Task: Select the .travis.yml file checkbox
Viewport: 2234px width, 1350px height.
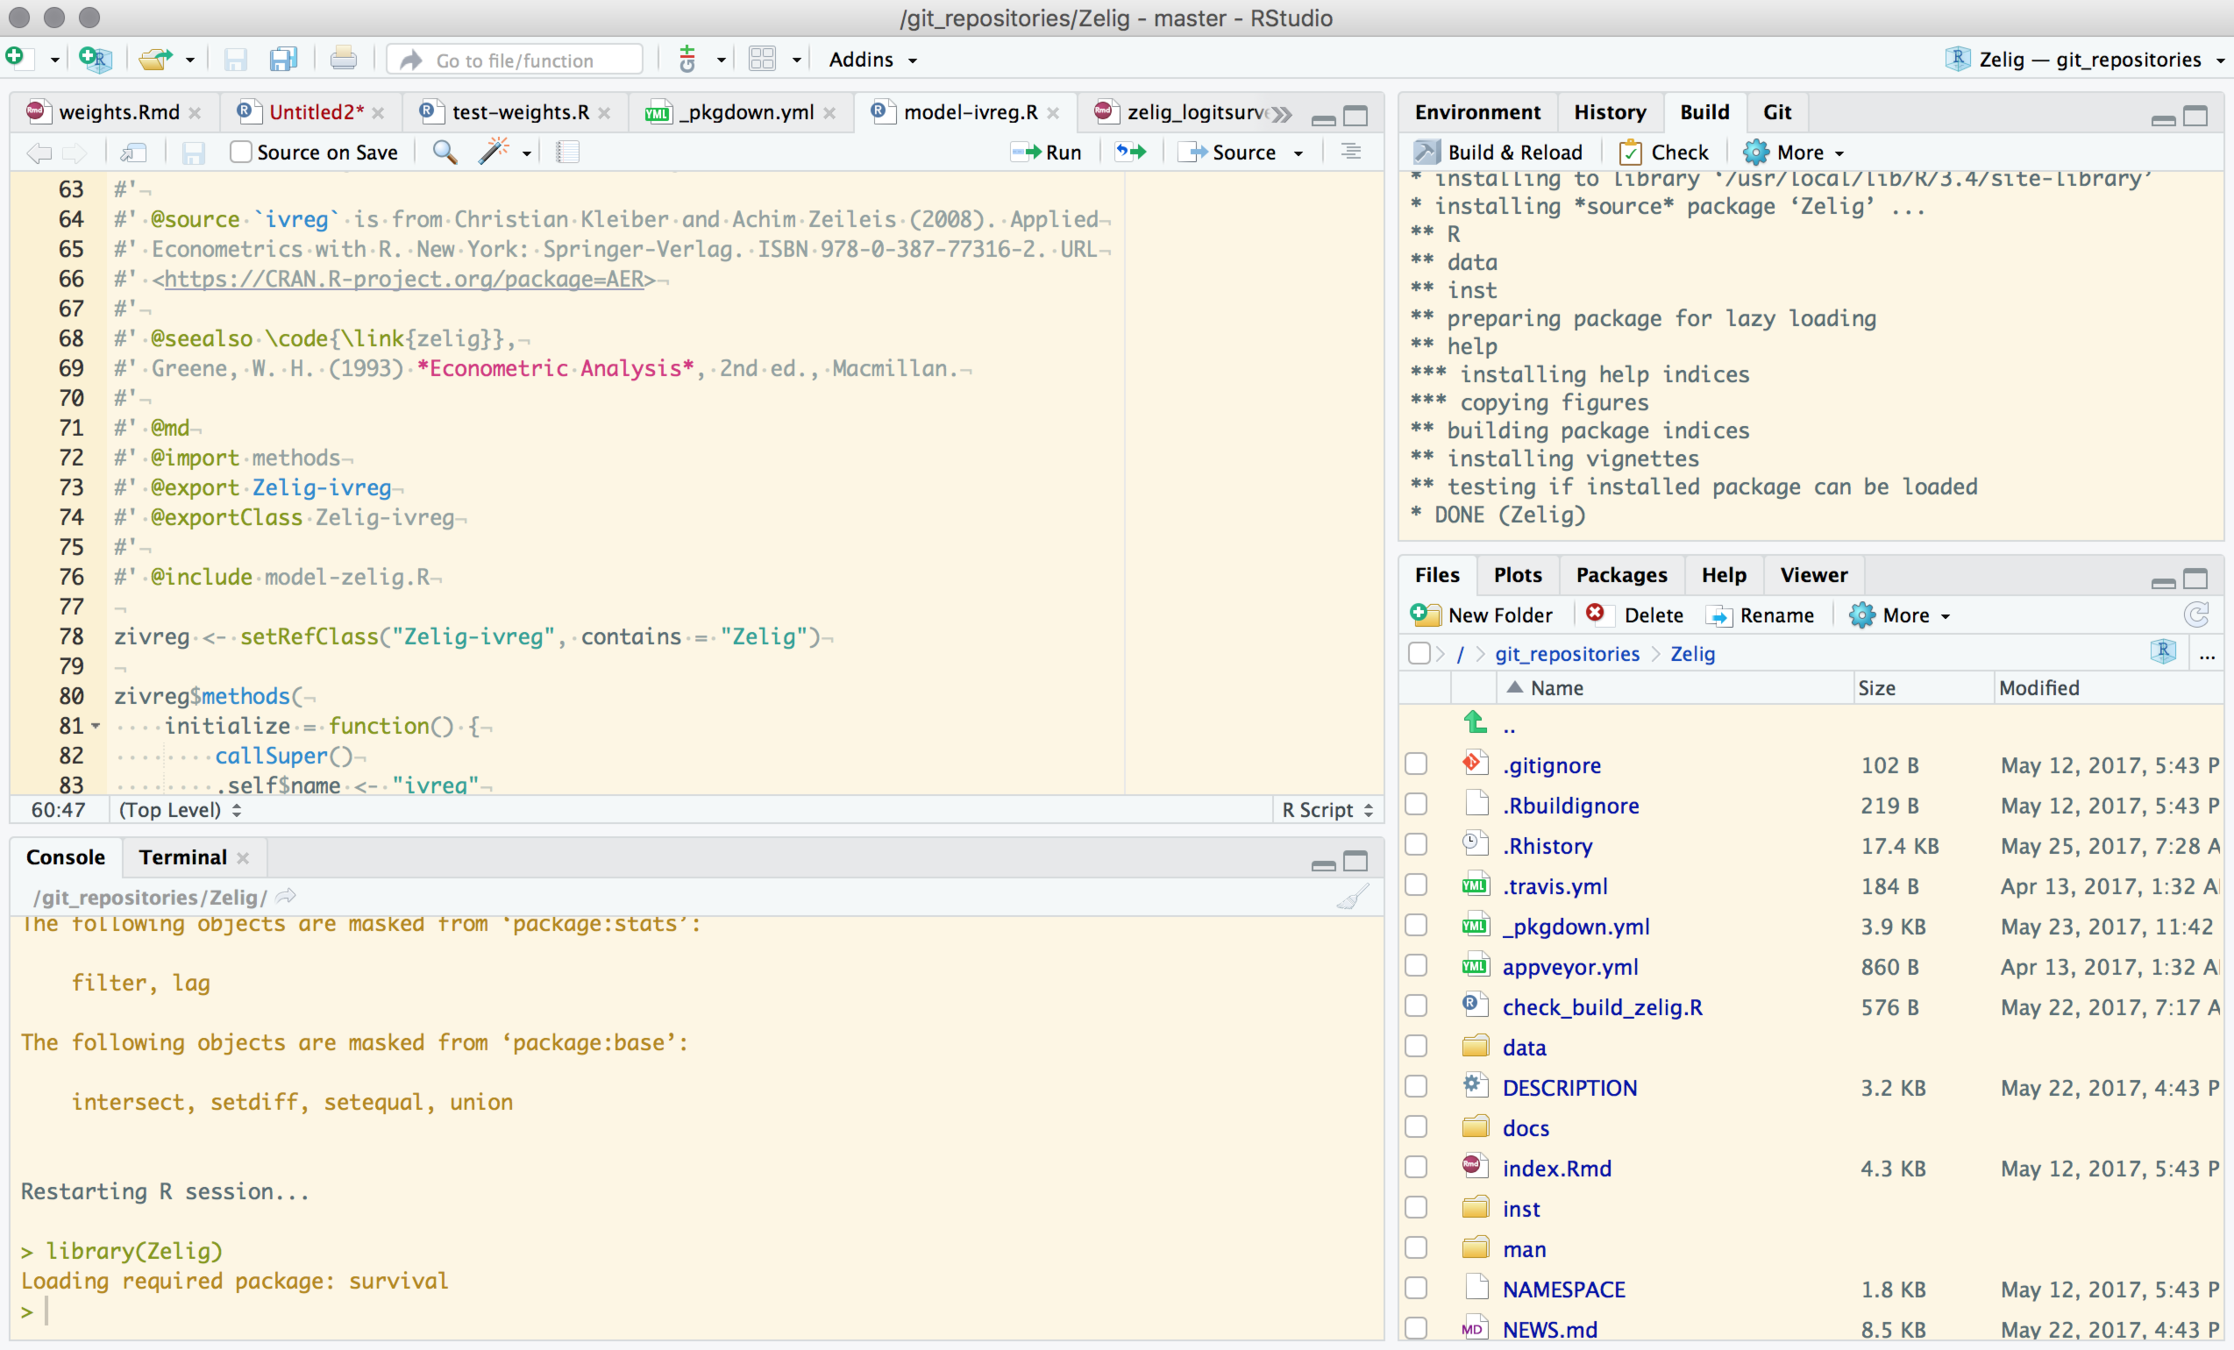Action: point(1416,885)
